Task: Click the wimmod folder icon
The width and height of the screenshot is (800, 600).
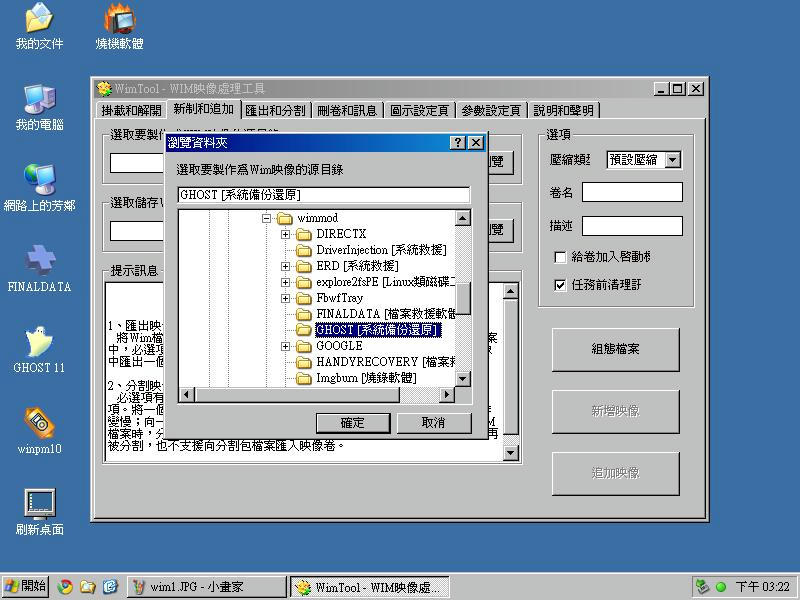Action: click(285, 218)
